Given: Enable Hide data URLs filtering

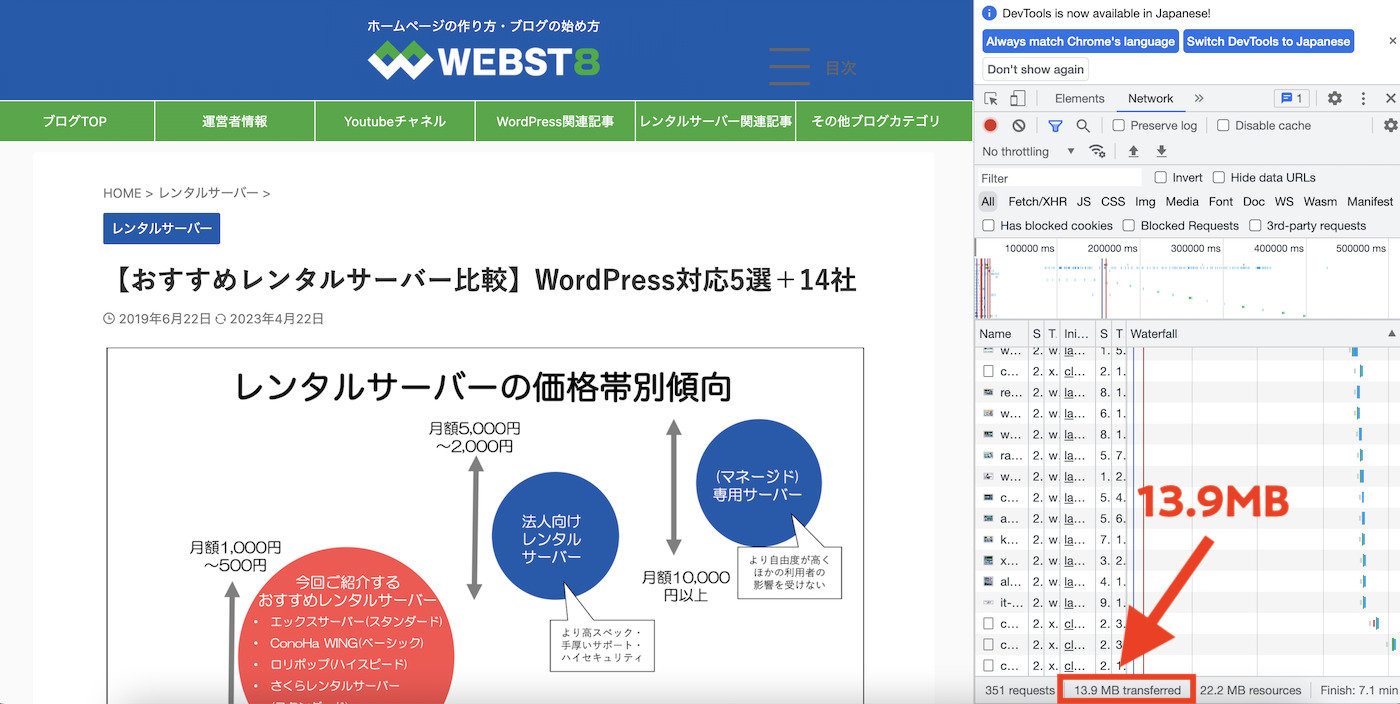Looking at the screenshot, I should click(1219, 177).
